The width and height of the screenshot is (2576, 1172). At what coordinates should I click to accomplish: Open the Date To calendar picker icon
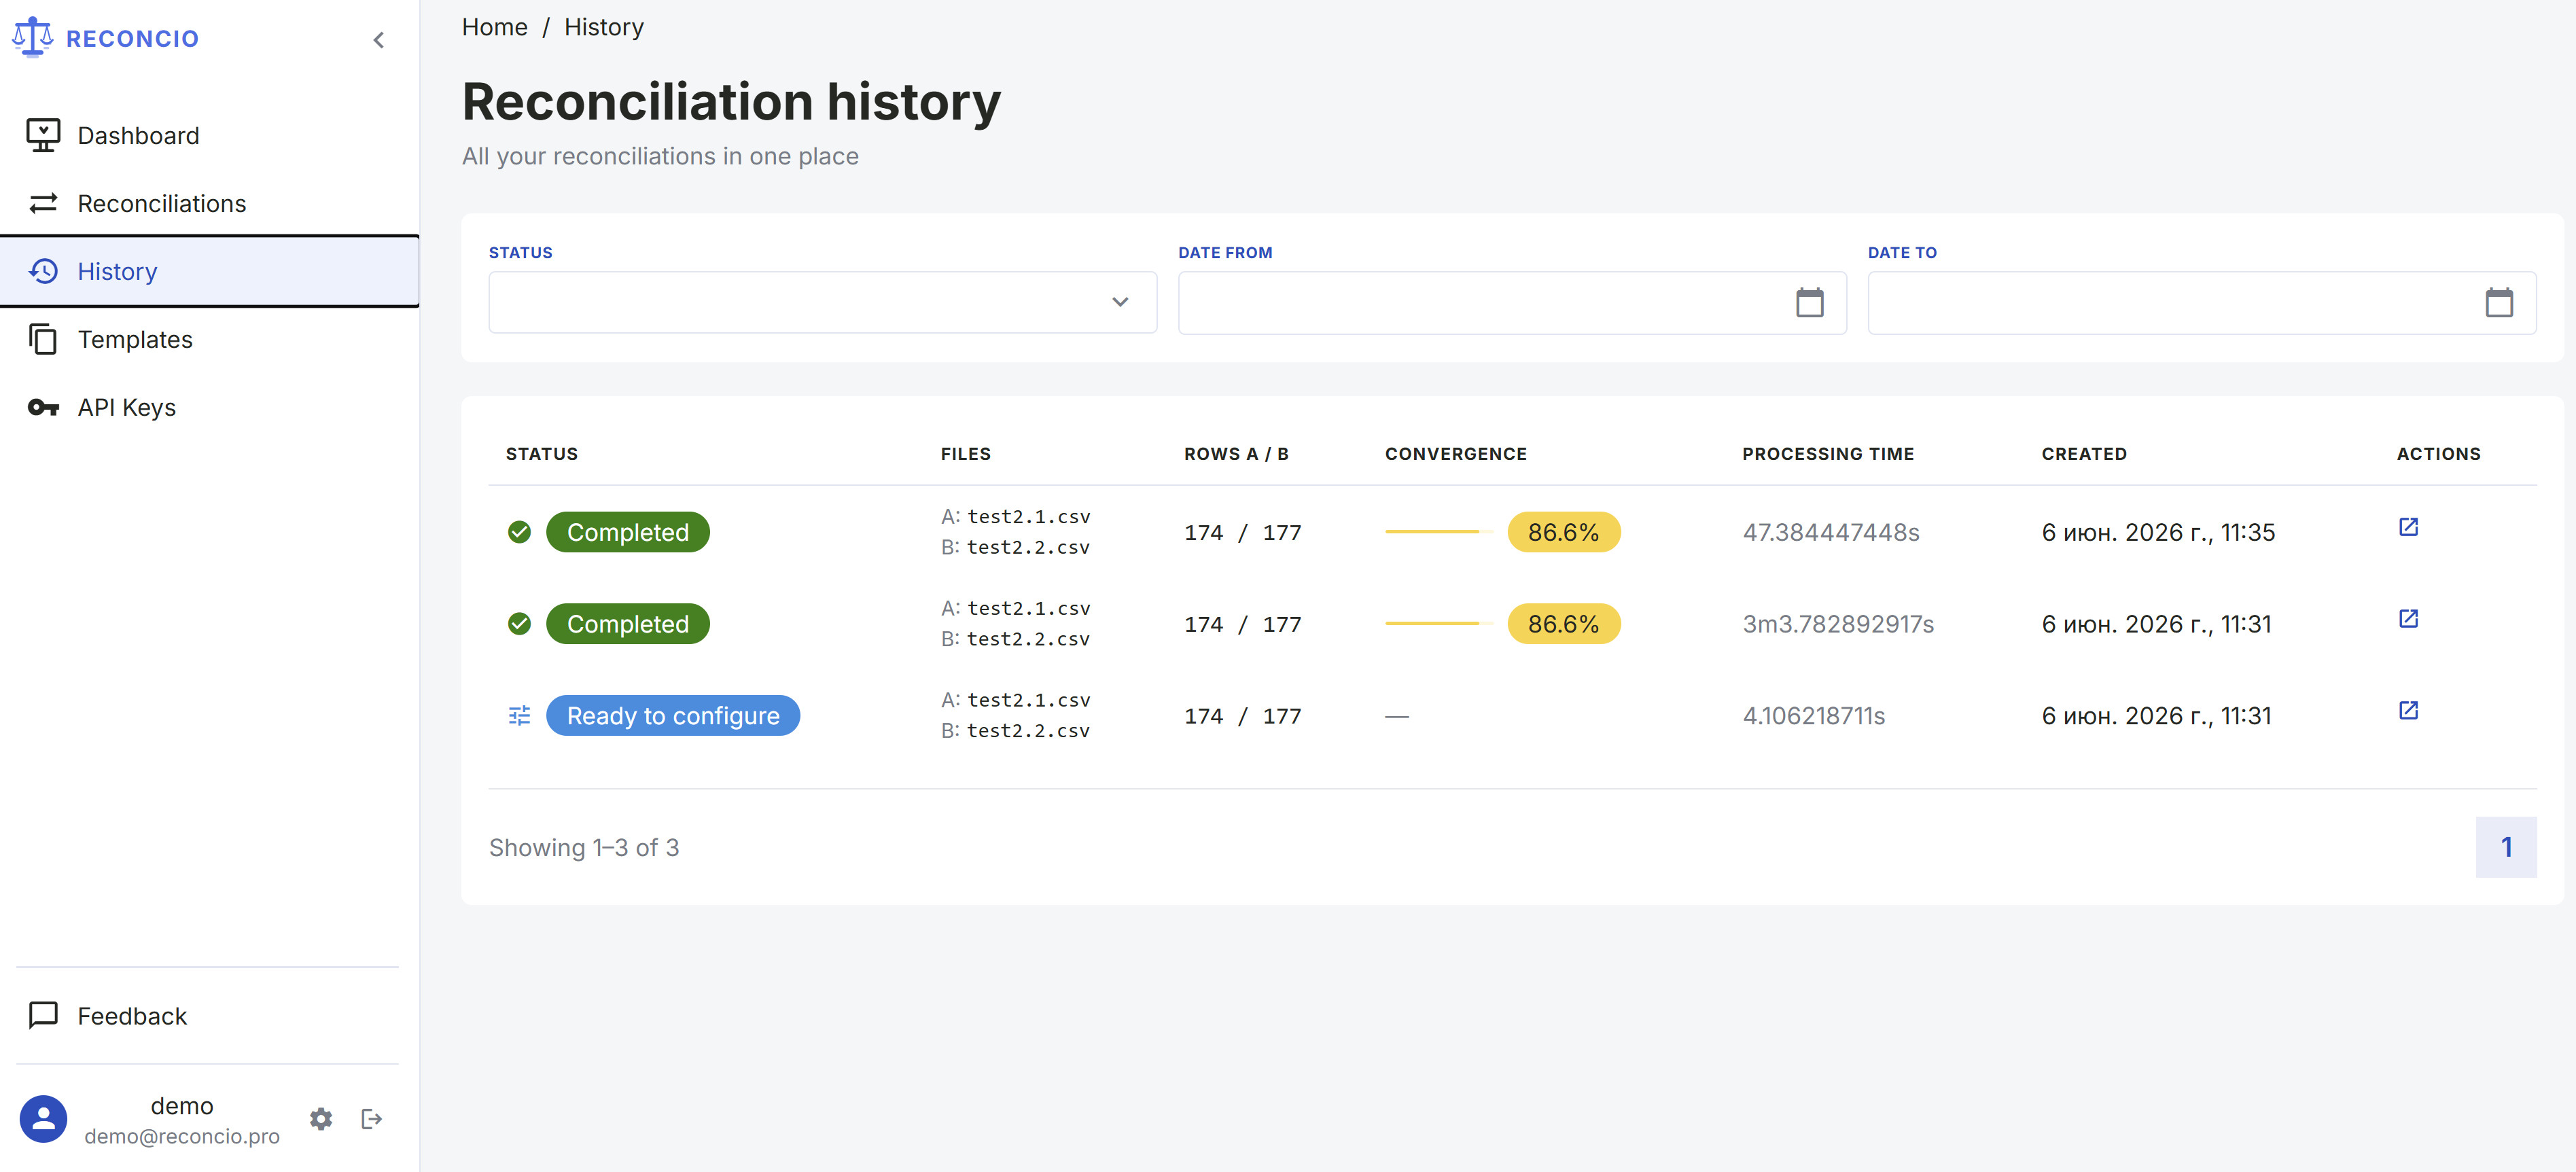pyautogui.click(x=2498, y=302)
